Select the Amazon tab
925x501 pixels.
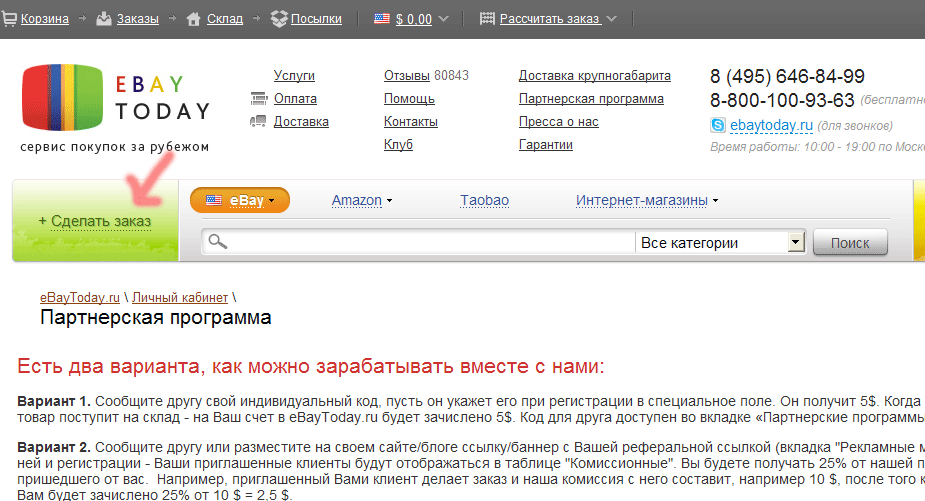coord(356,201)
